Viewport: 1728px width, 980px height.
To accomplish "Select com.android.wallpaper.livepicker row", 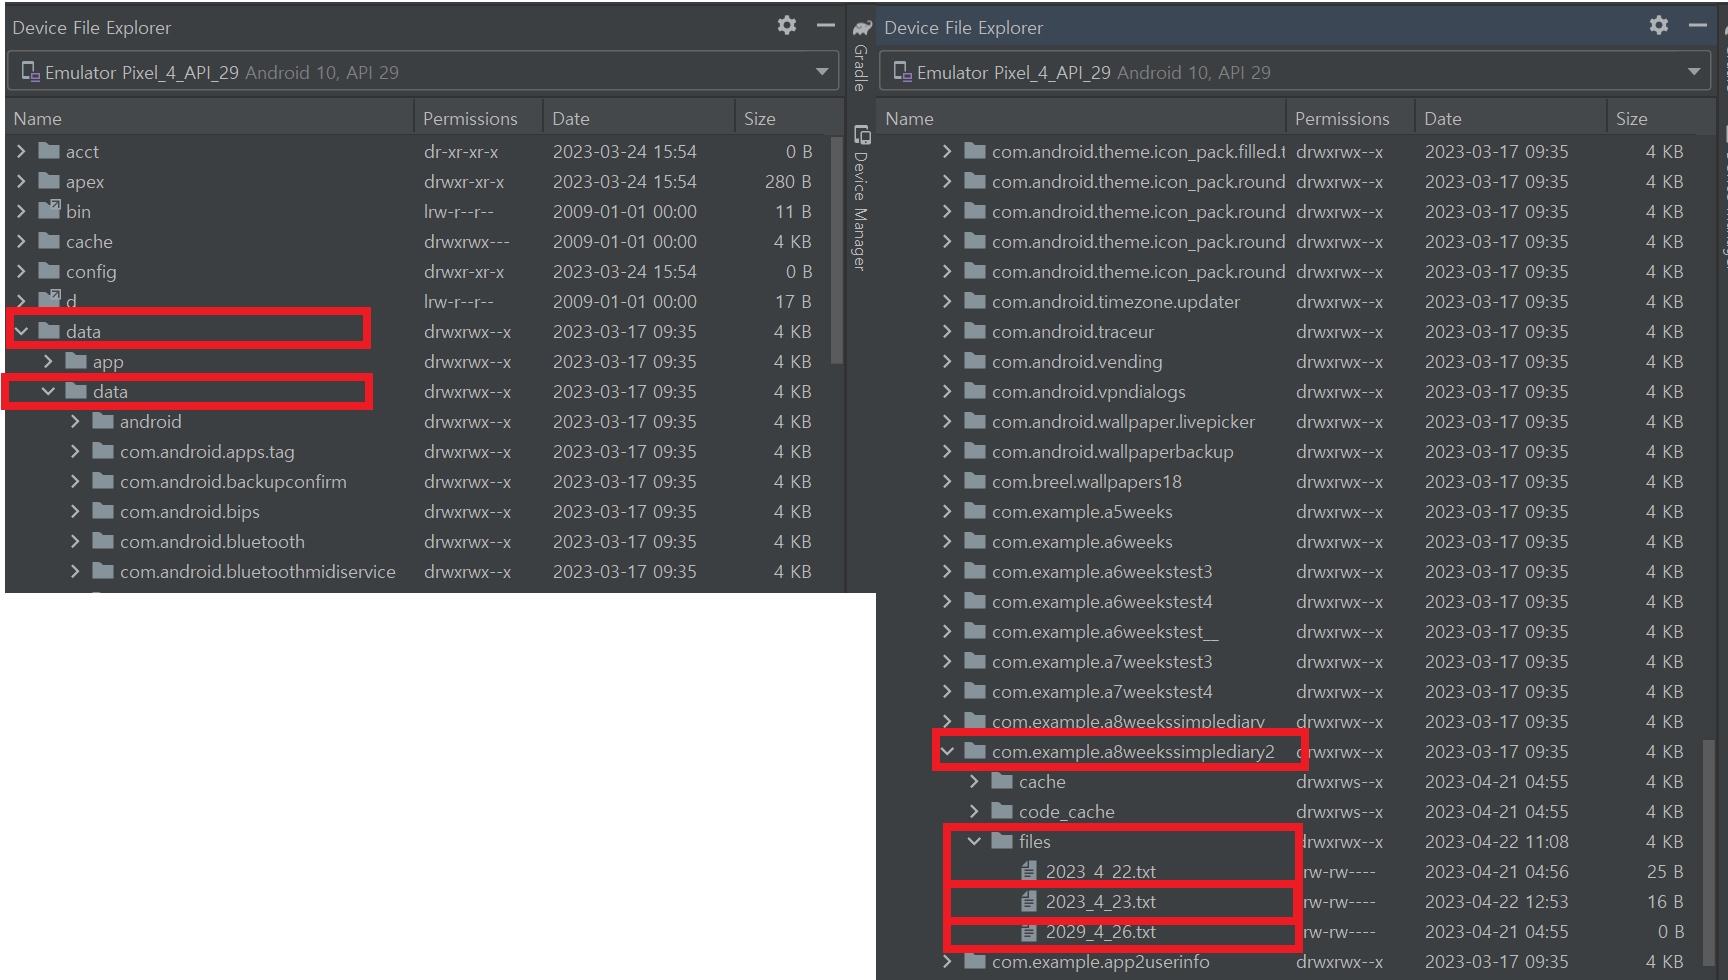I will tap(1292, 421).
